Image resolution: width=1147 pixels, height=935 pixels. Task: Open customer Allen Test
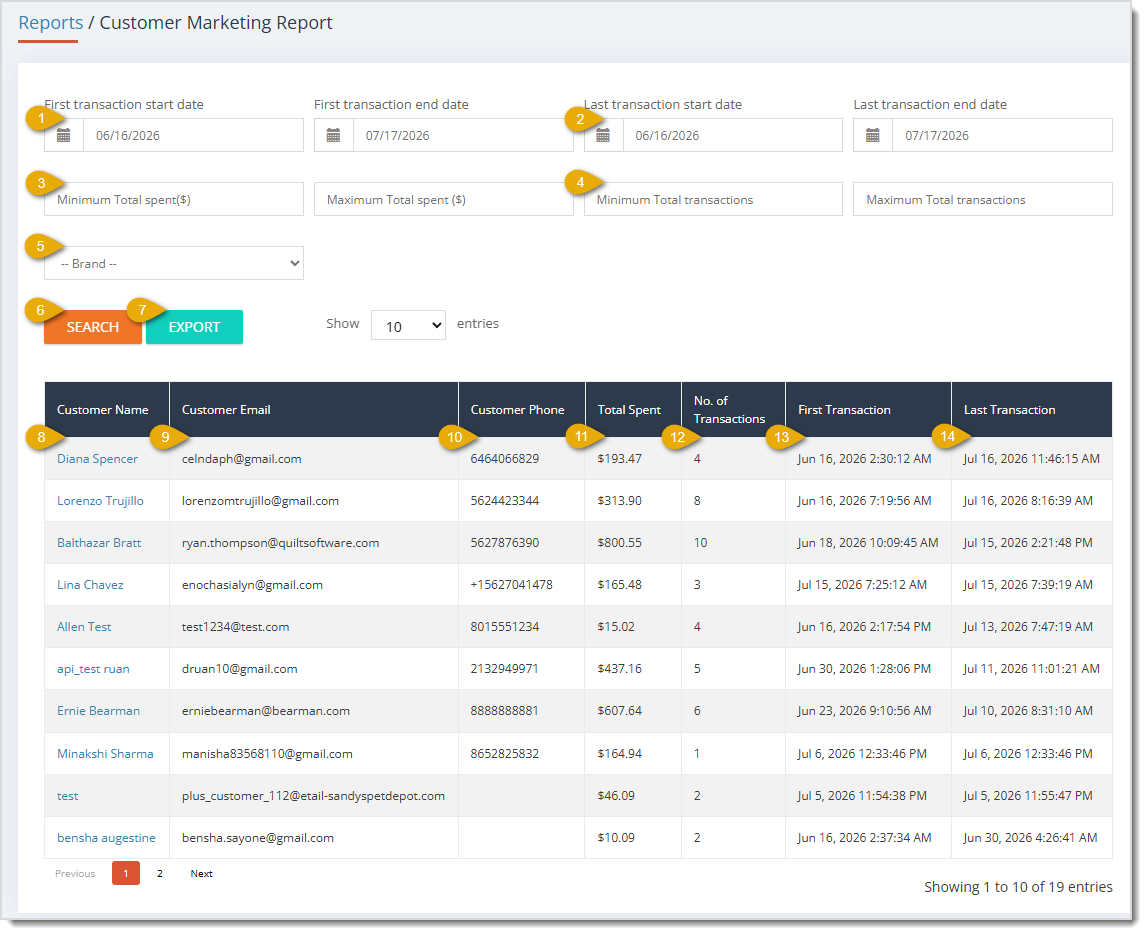click(84, 627)
